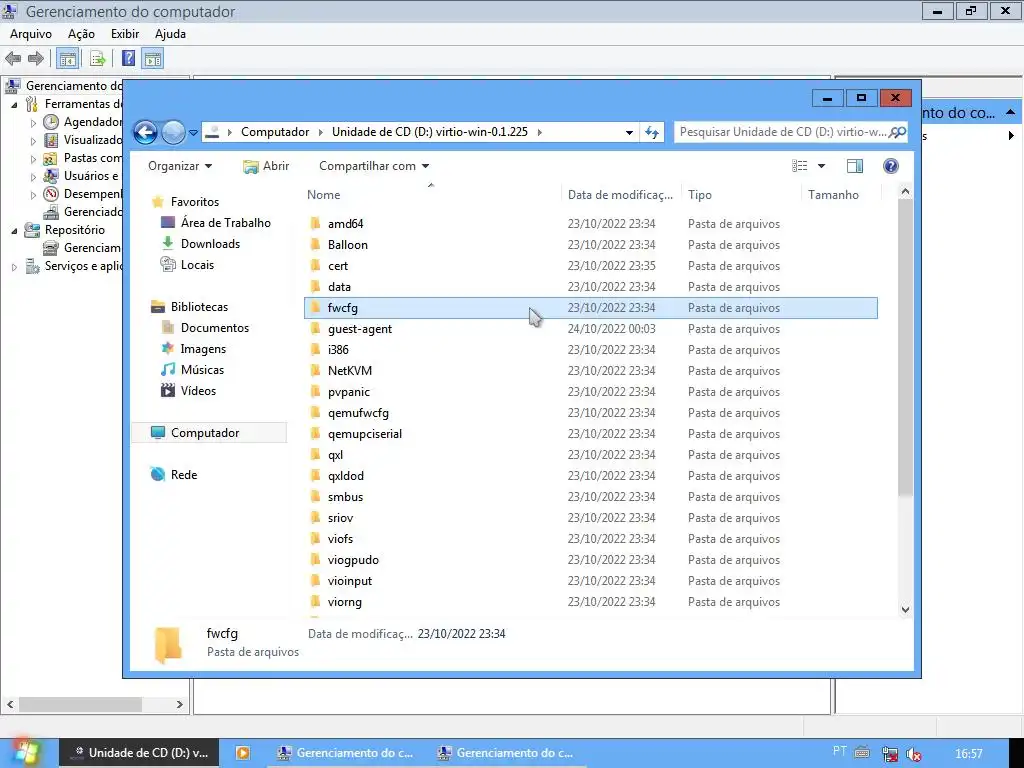Viewport: 1024px width, 768px height.
Task: Select the qemupciserial folder
Action: tap(591, 434)
